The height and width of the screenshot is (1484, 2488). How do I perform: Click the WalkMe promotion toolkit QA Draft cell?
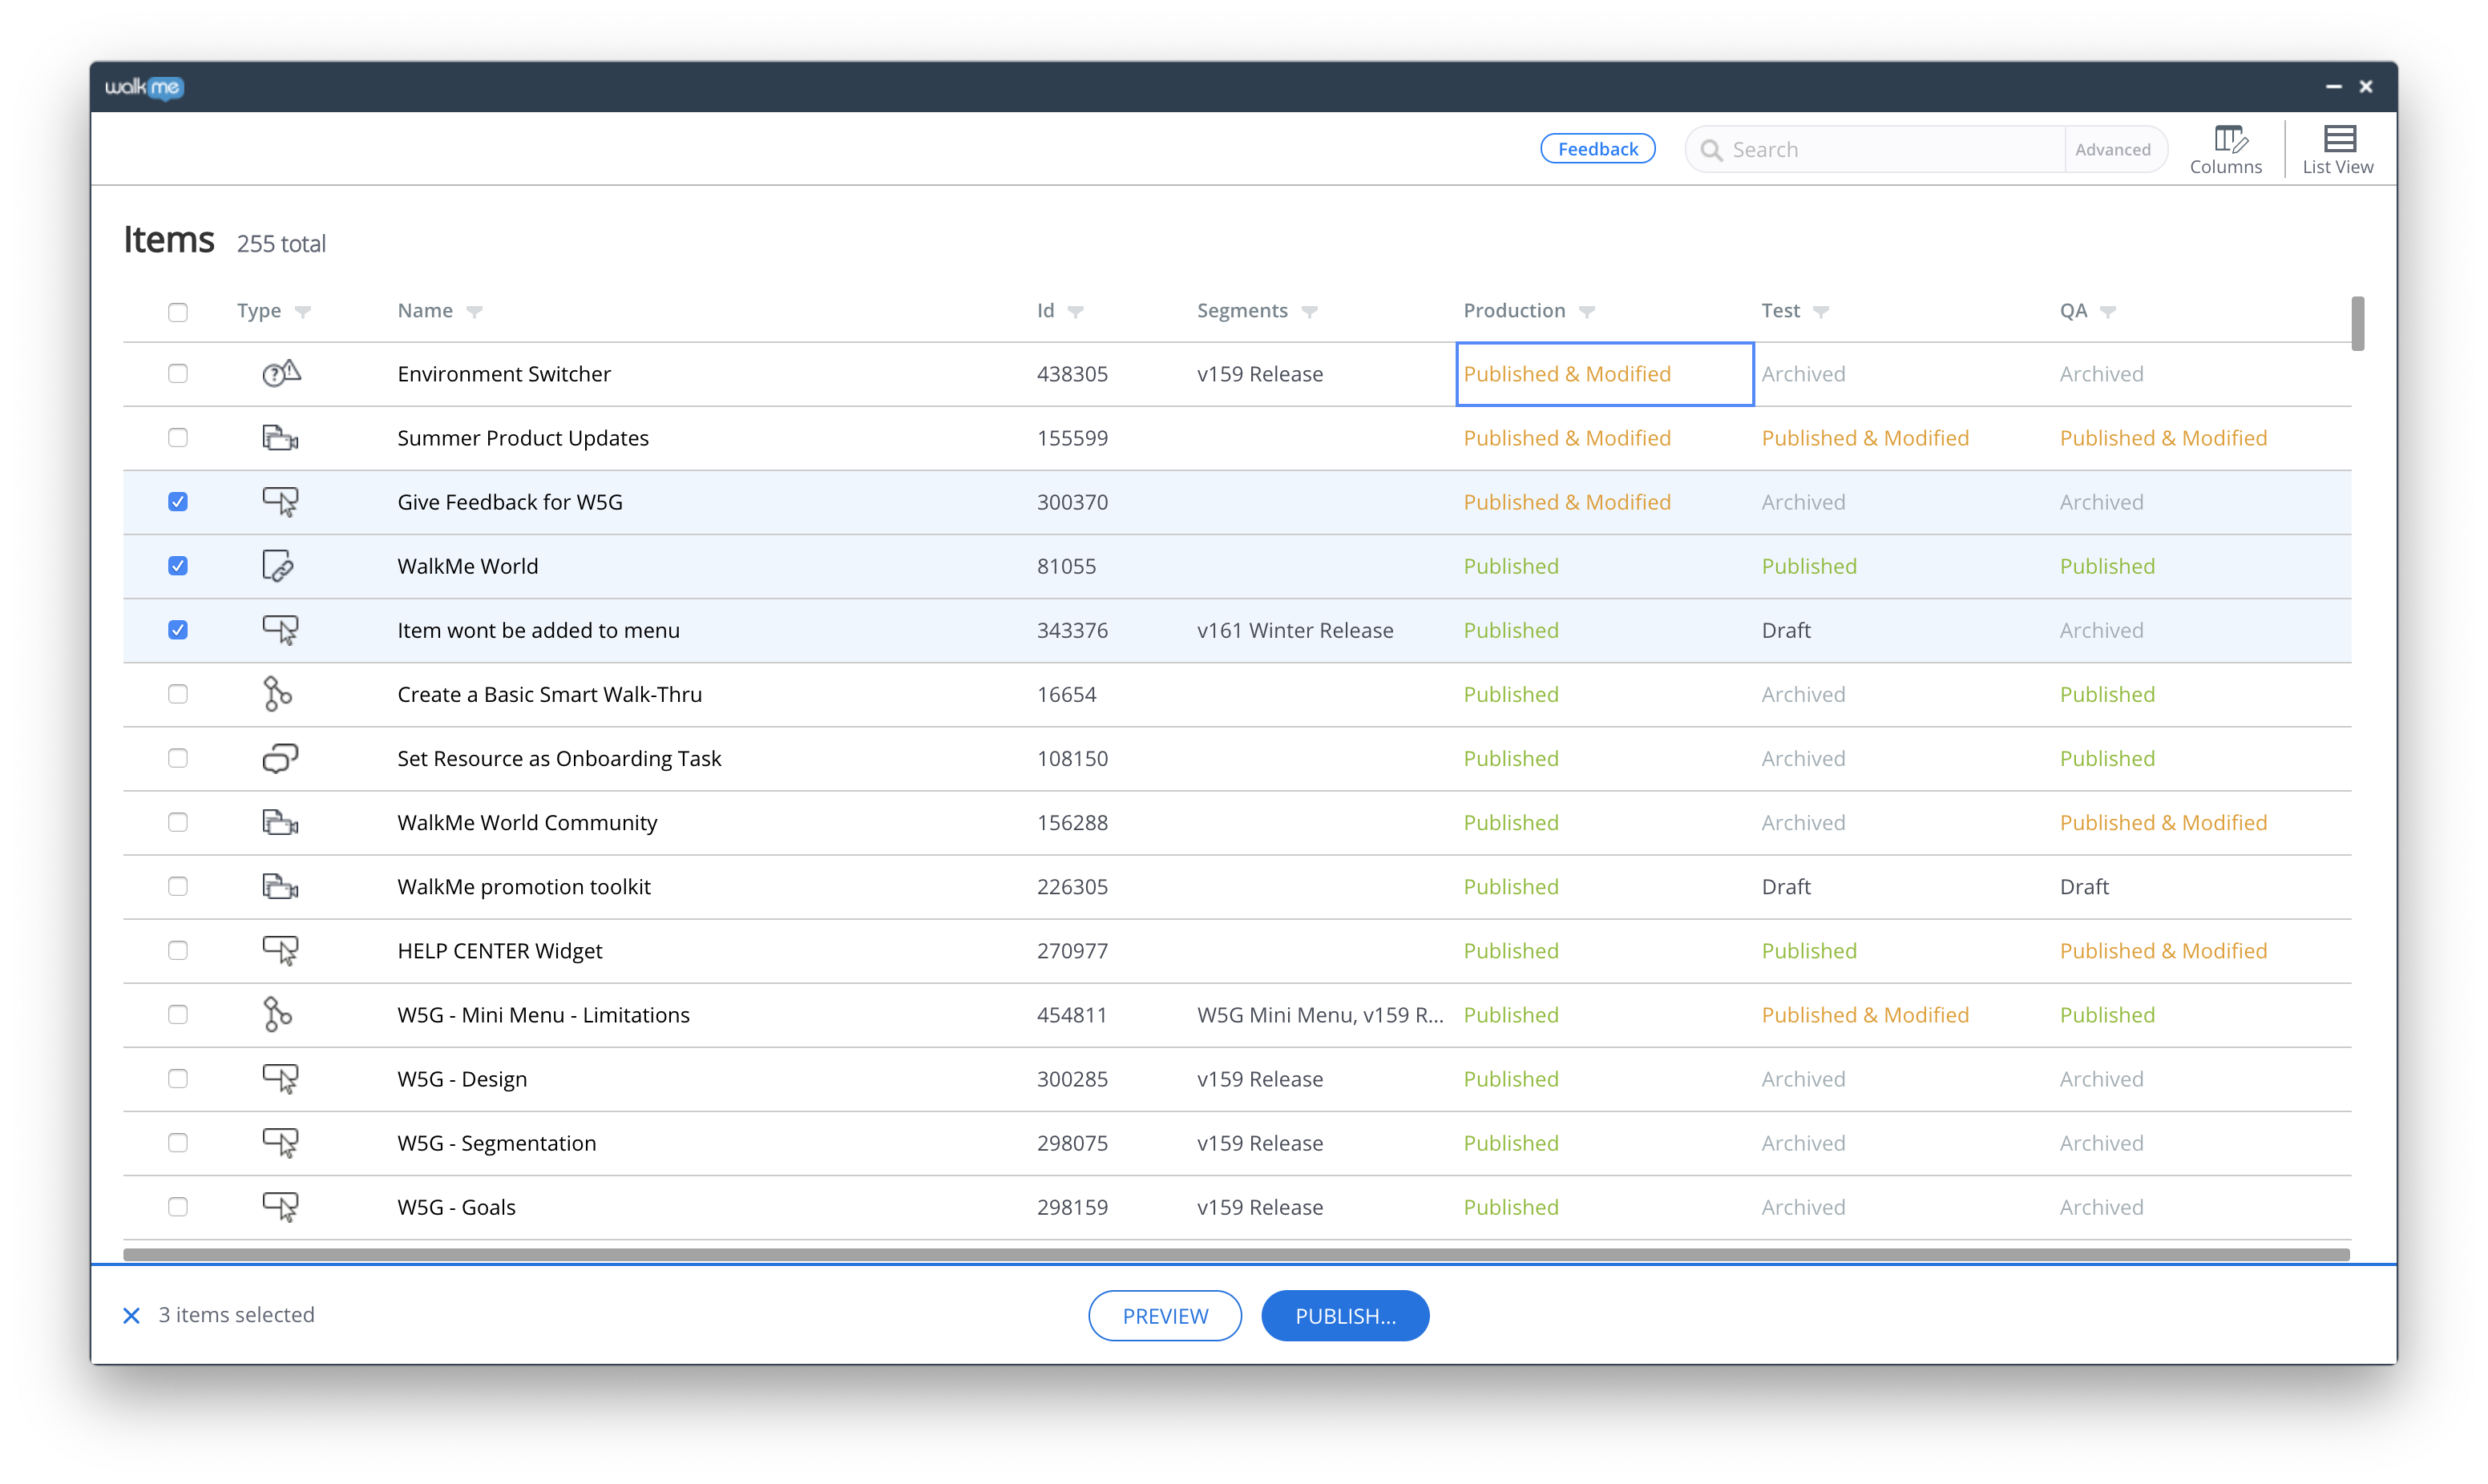click(x=2084, y=887)
